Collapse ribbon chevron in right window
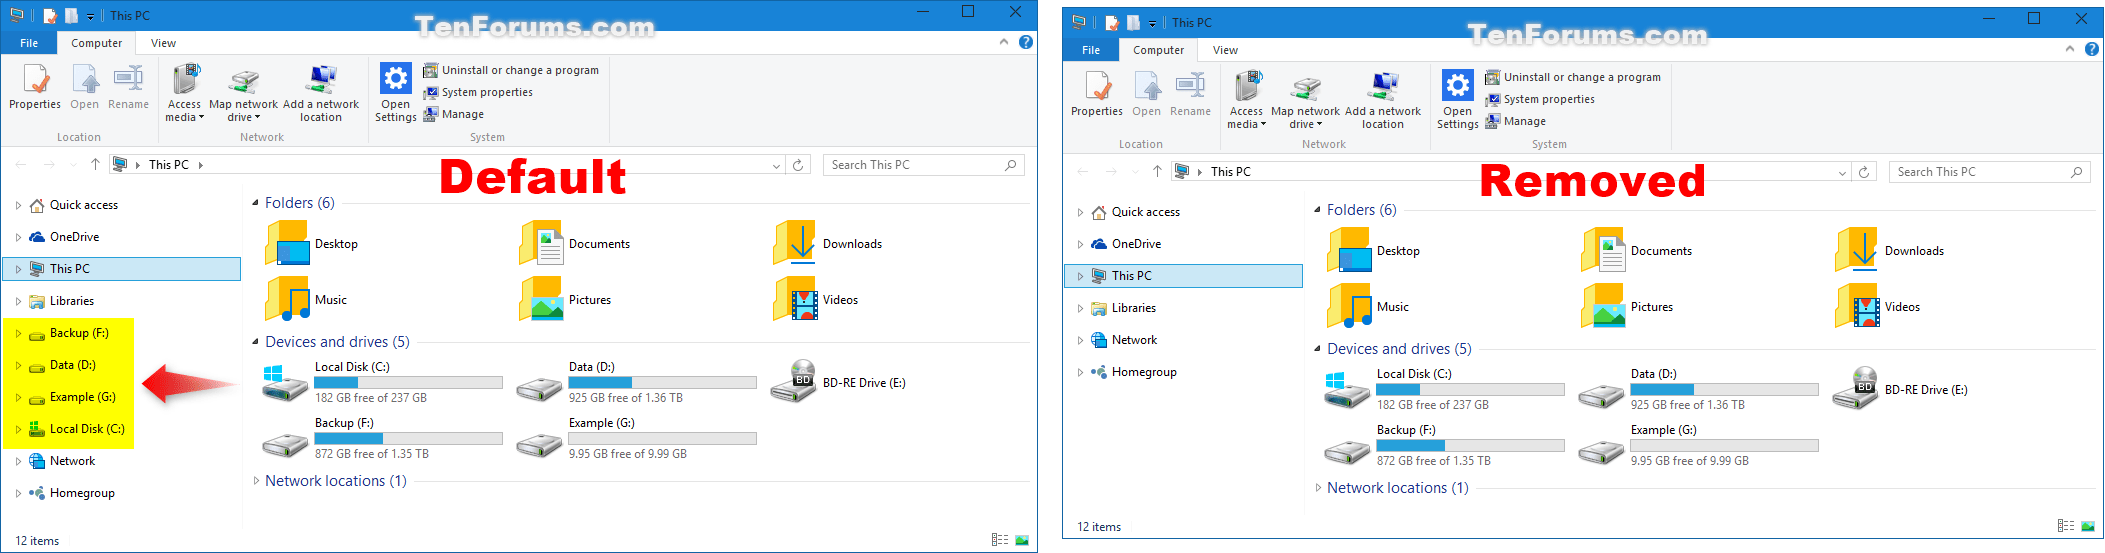The image size is (2105, 553). [2070, 49]
